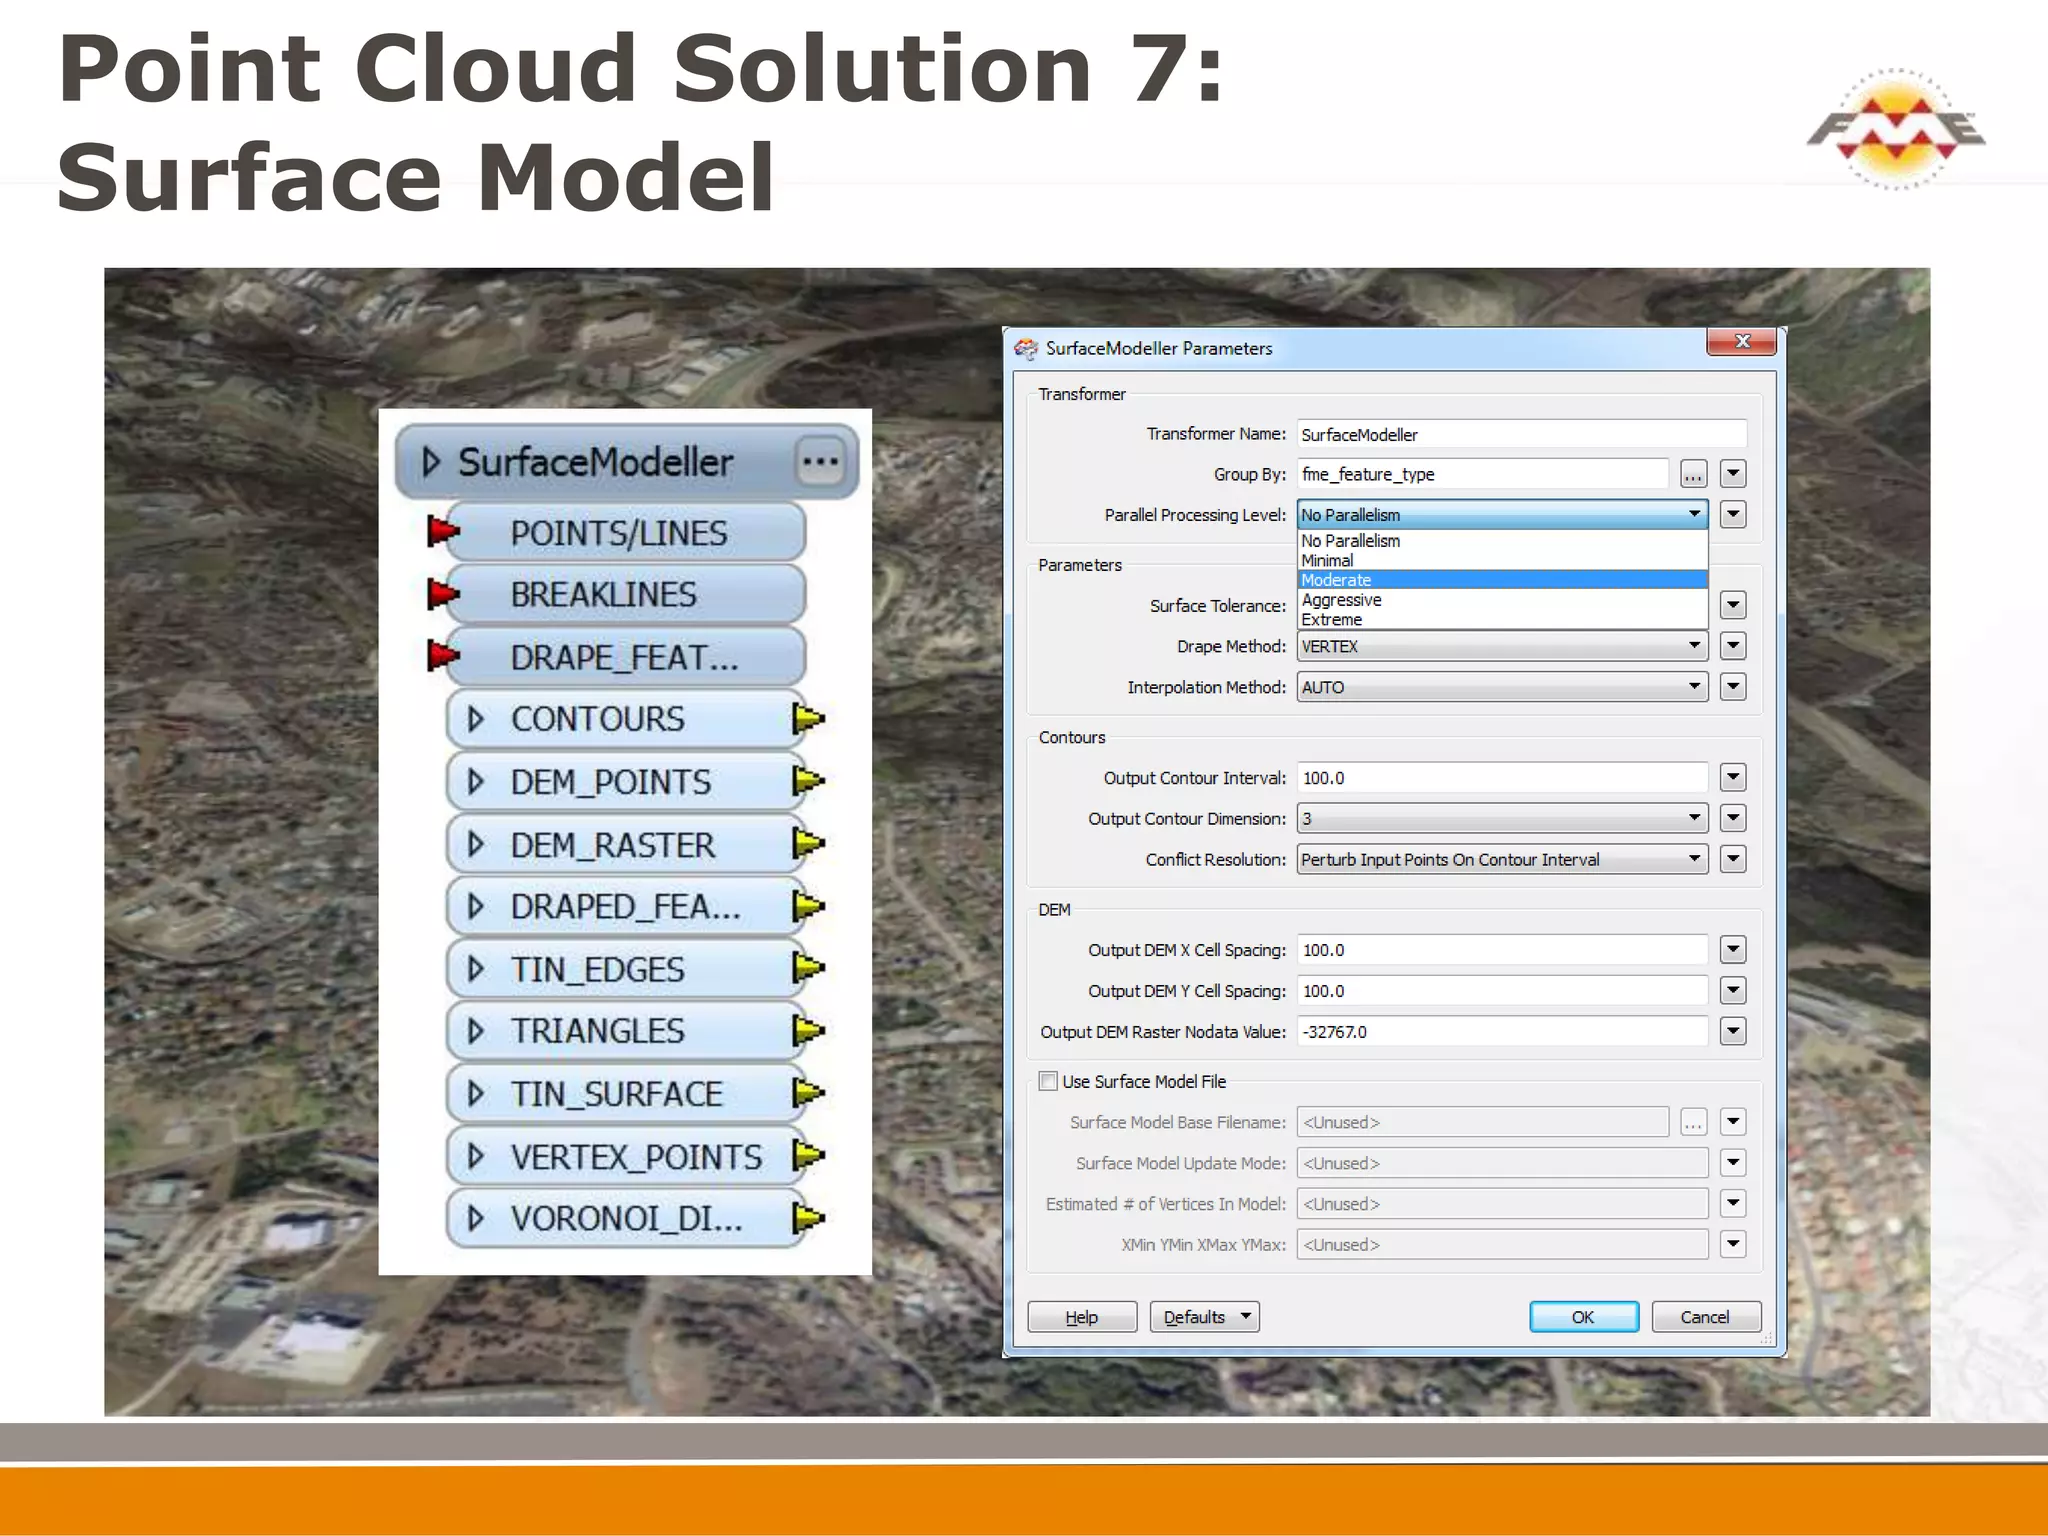Expand the DEM_RASTER output port
Viewport: 2048px width, 1536px height.
(x=476, y=844)
